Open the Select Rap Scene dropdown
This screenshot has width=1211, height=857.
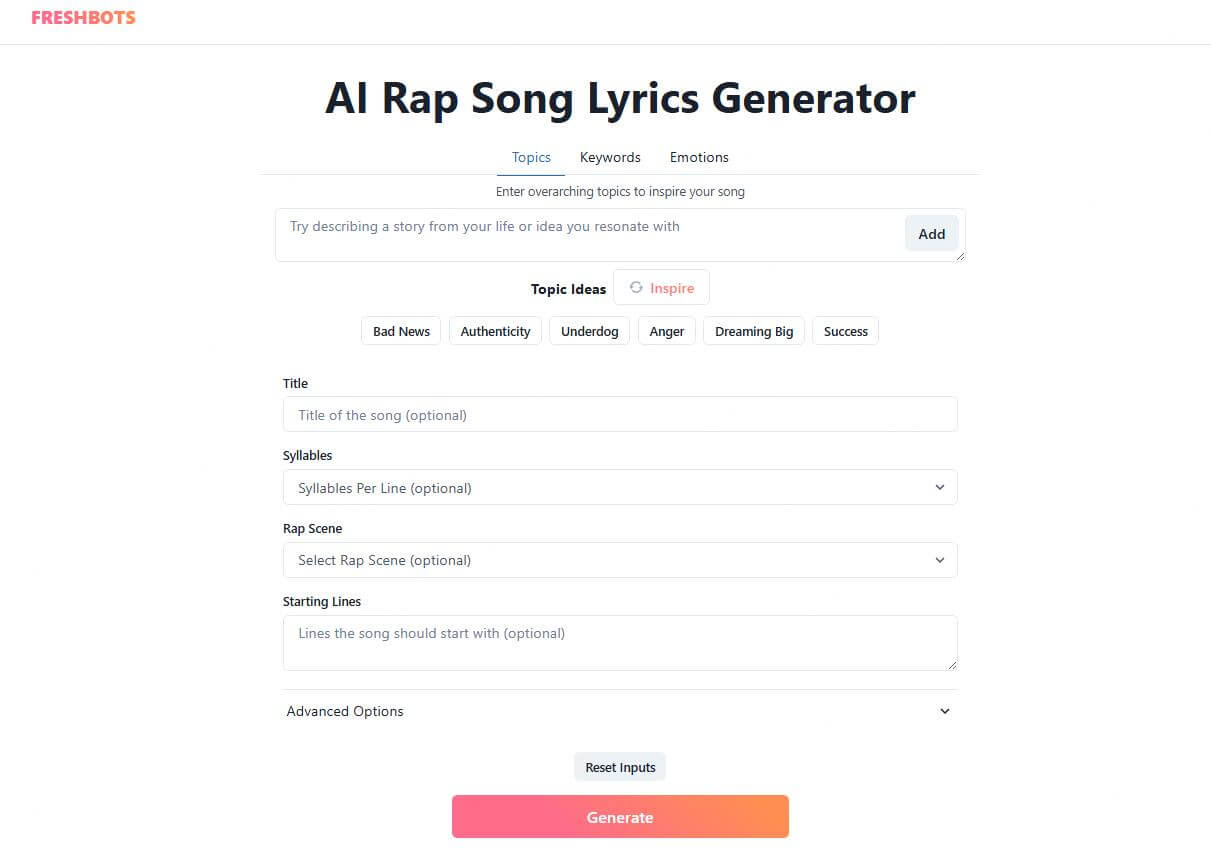[x=620, y=560]
